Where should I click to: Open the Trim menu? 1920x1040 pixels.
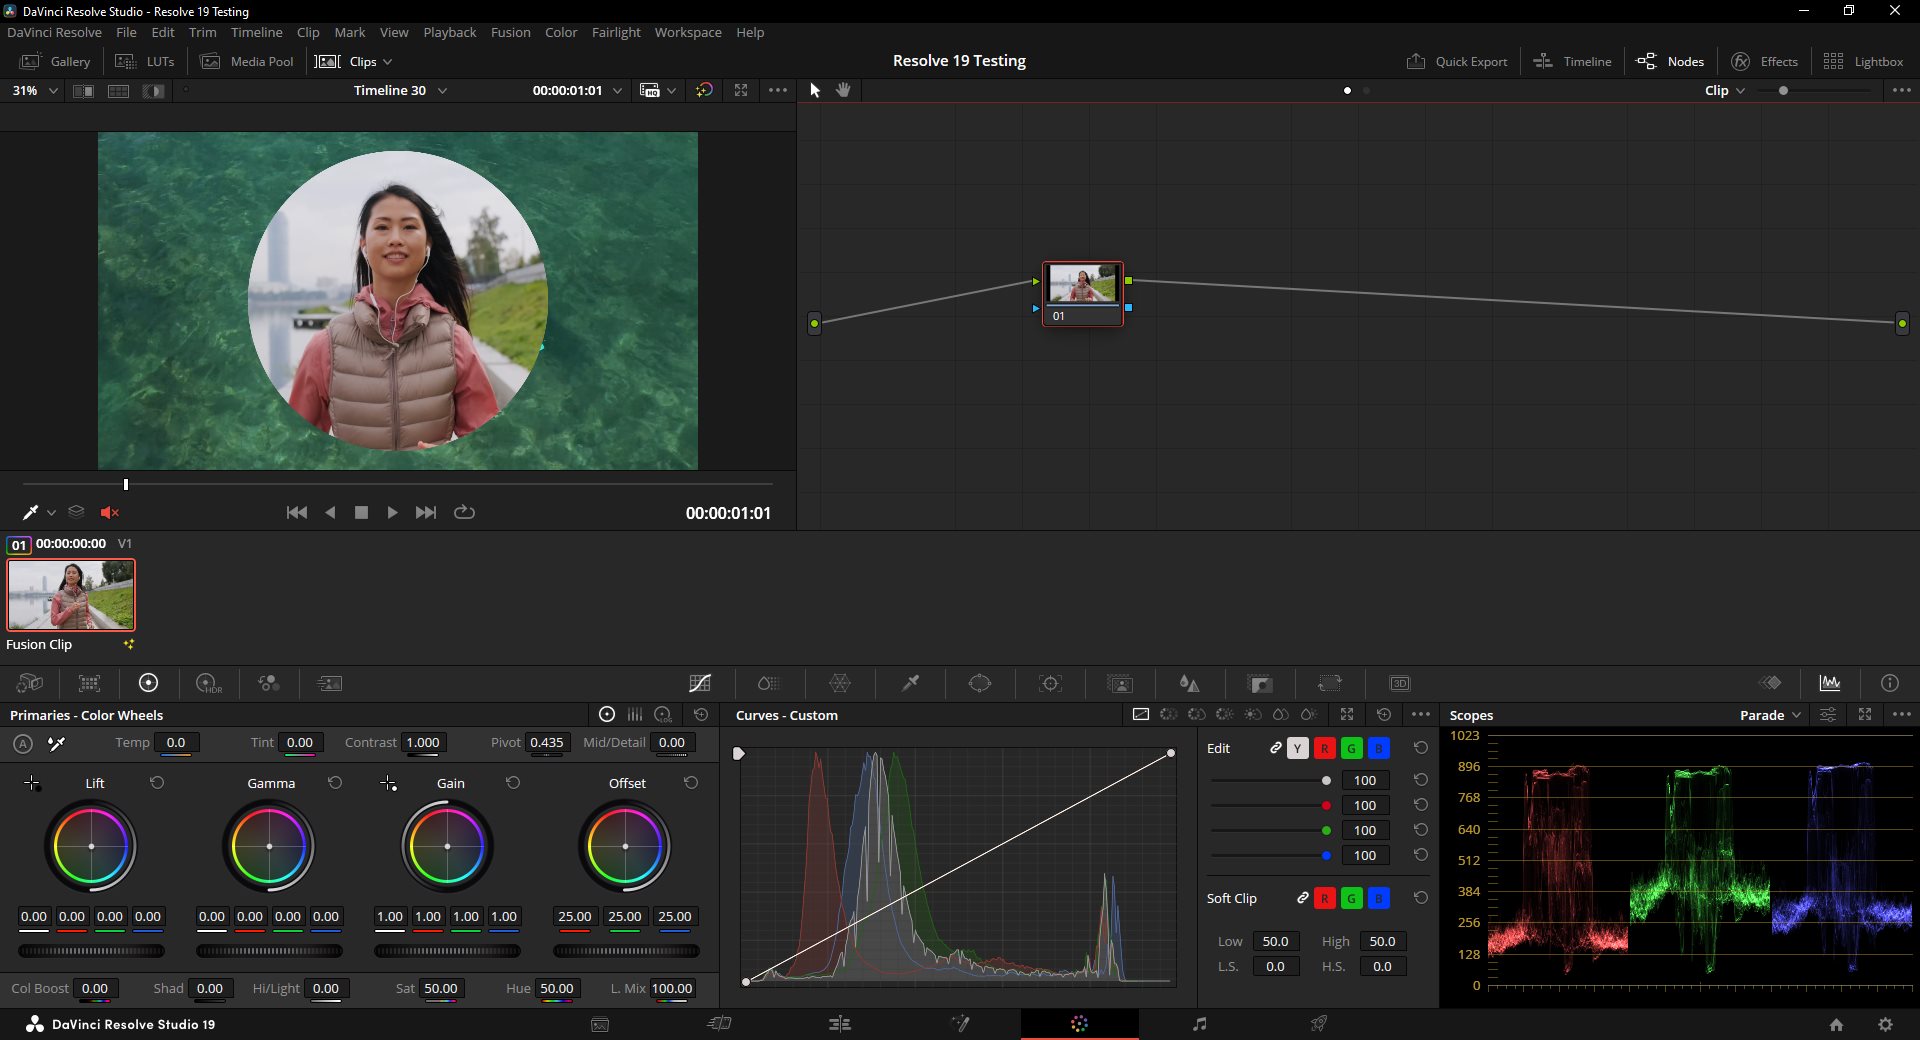[202, 32]
